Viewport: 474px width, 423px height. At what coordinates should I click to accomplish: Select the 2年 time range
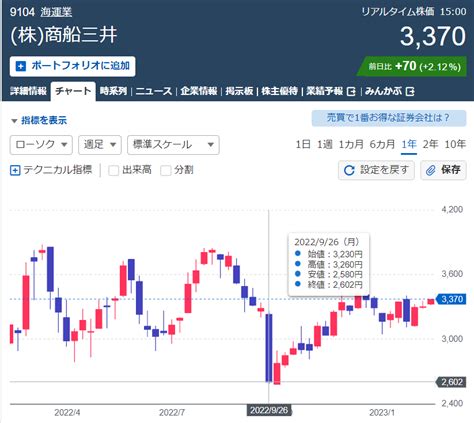click(430, 144)
